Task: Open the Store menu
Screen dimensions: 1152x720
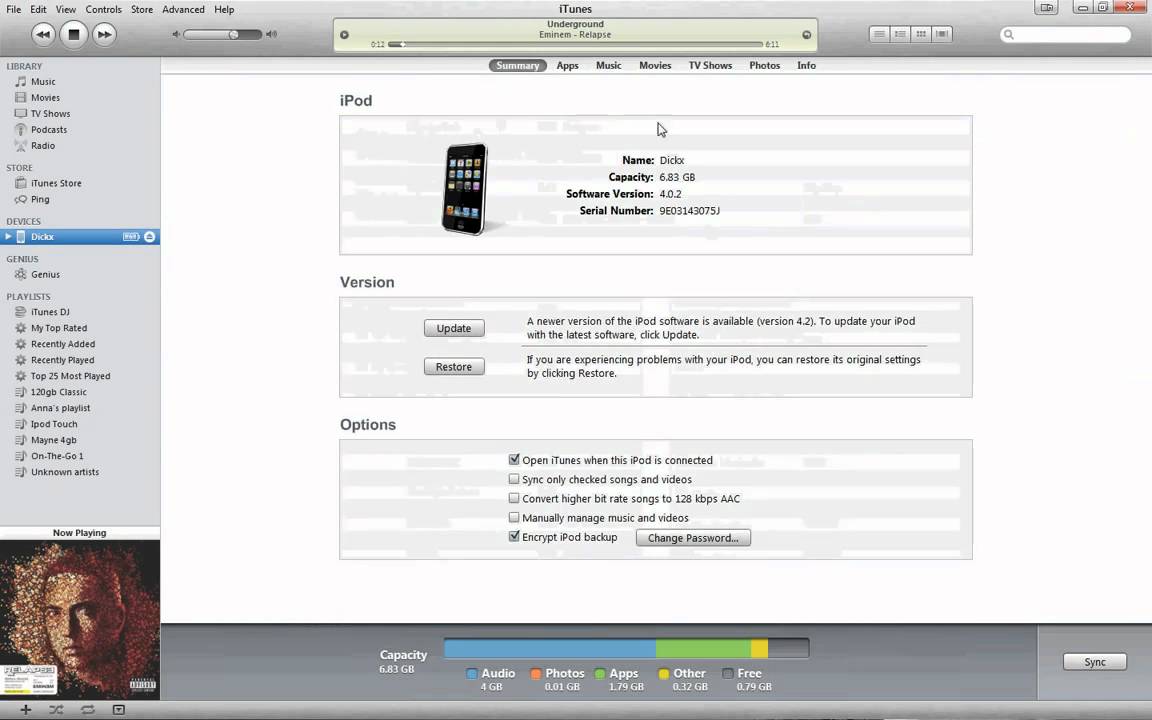Action: (142, 10)
